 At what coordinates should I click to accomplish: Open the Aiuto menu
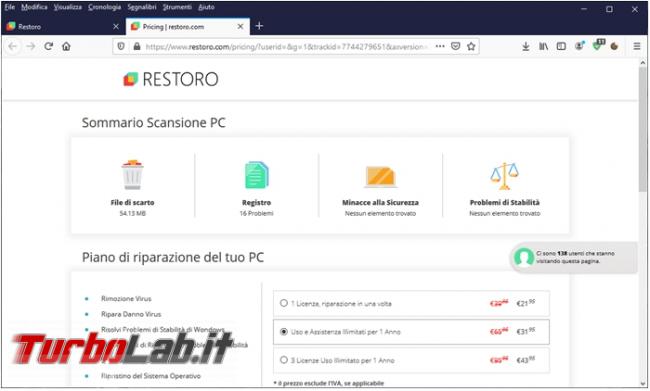click(x=206, y=7)
